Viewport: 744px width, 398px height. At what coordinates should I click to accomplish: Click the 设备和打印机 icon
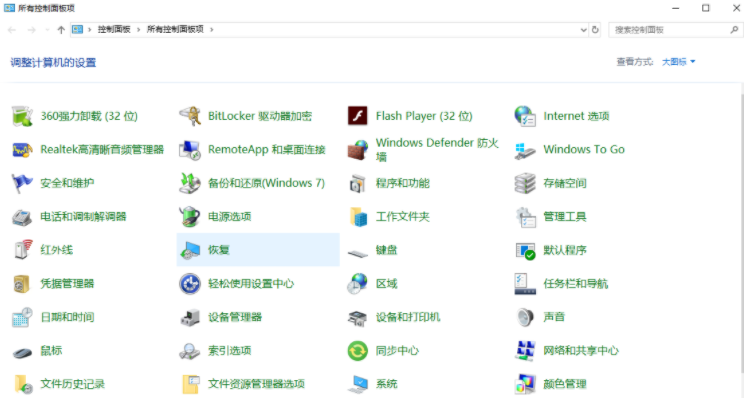click(x=357, y=317)
